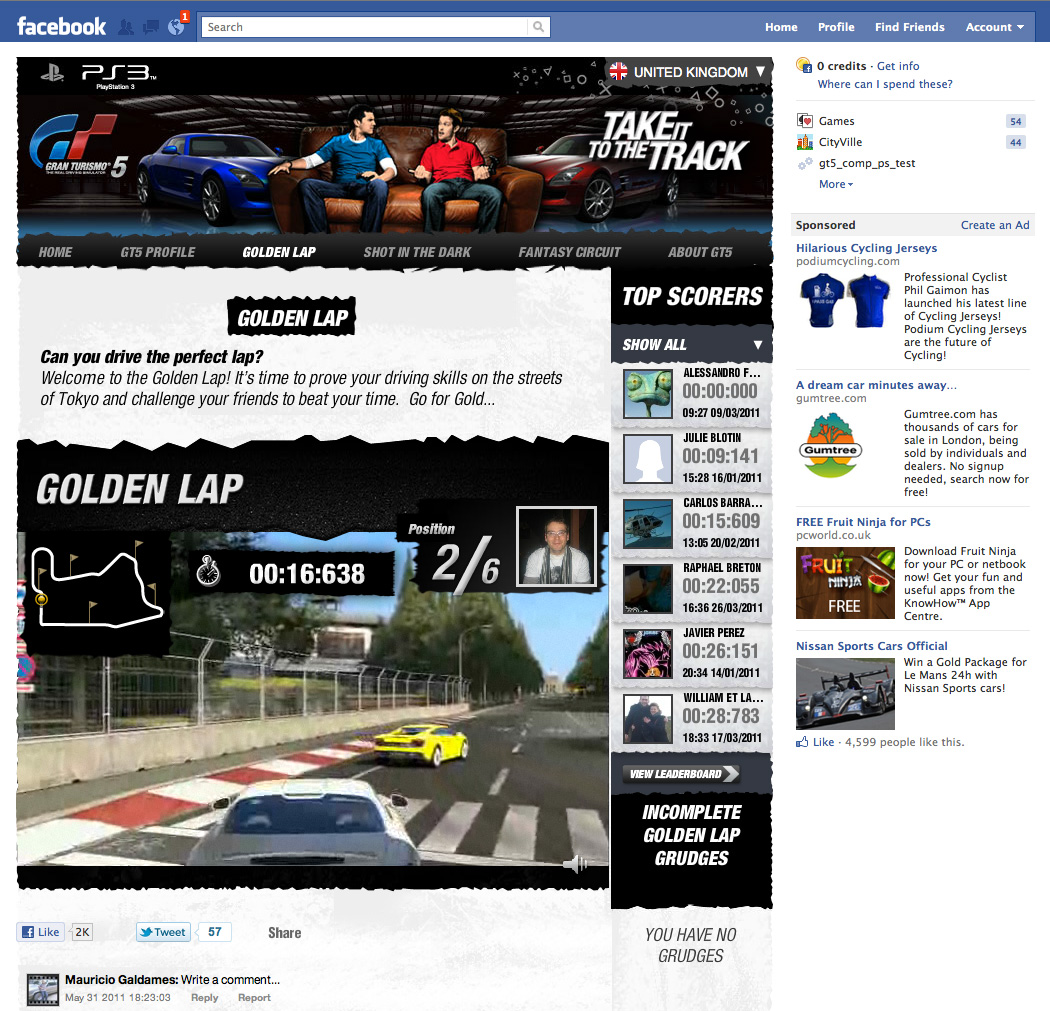Click the View Leaderboard button
1050x1011 pixels.
683,774
